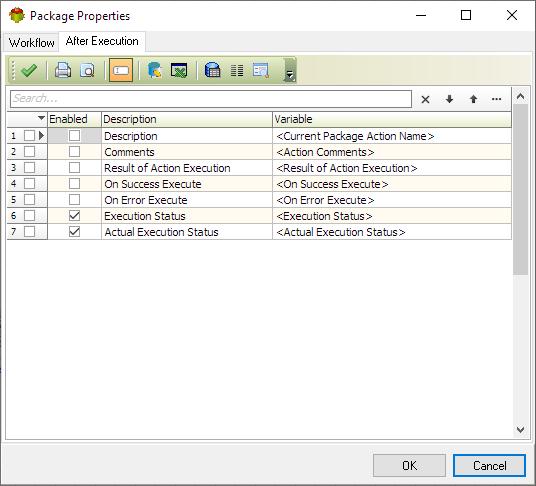The height and width of the screenshot is (486, 536).
Task: Enable the Description row checkbox
Action: pos(74,136)
